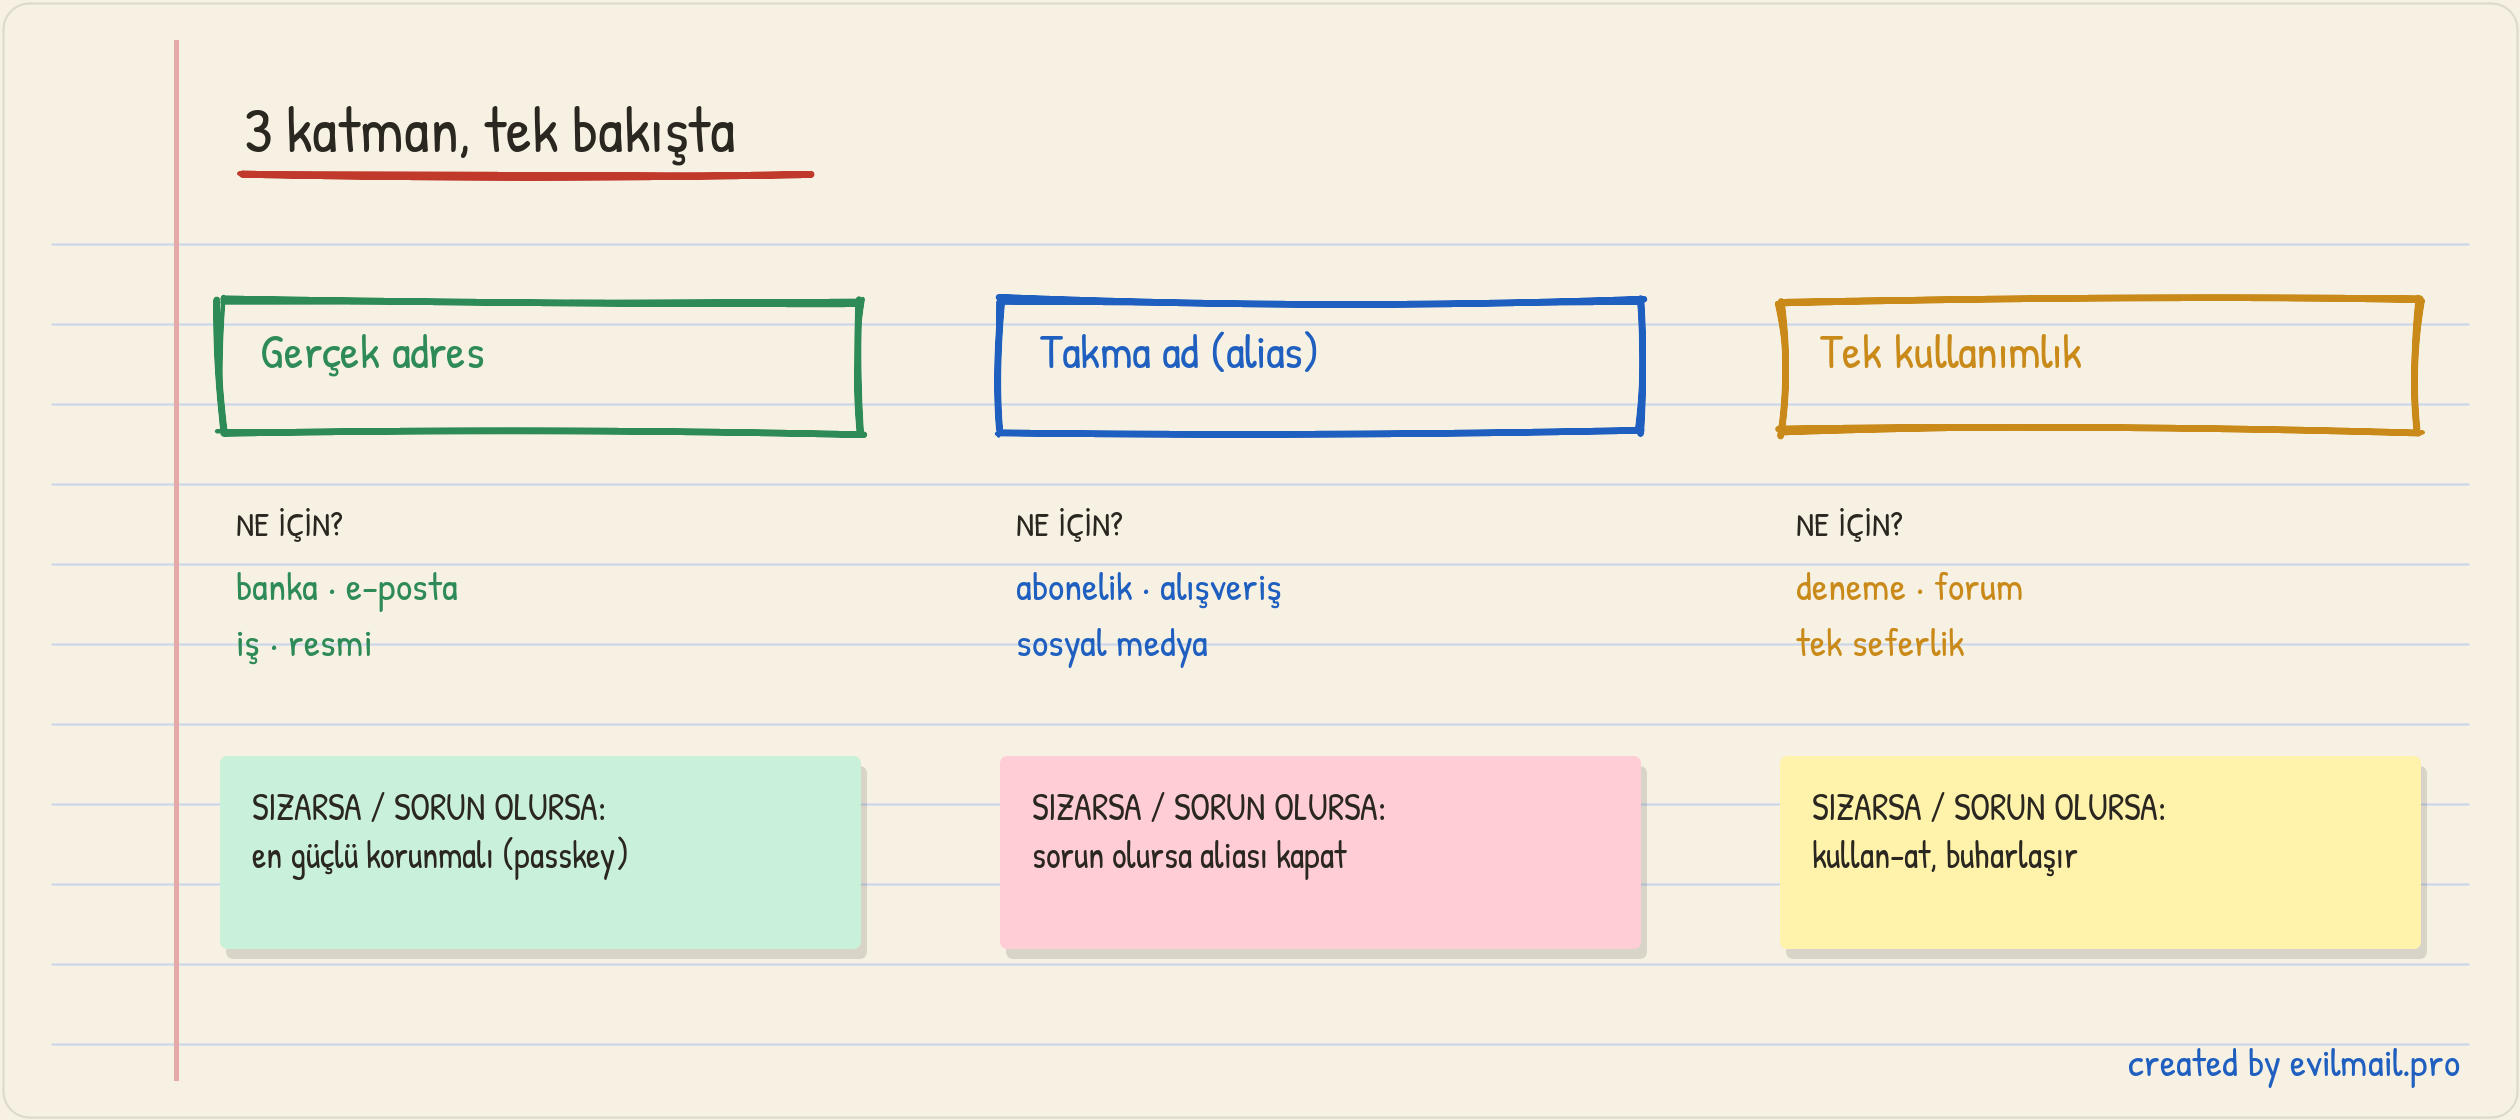This screenshot has width=2520, height=1120.
Task: Click the title '3 katman, tek bakışta'
Action: coord(490,132)
